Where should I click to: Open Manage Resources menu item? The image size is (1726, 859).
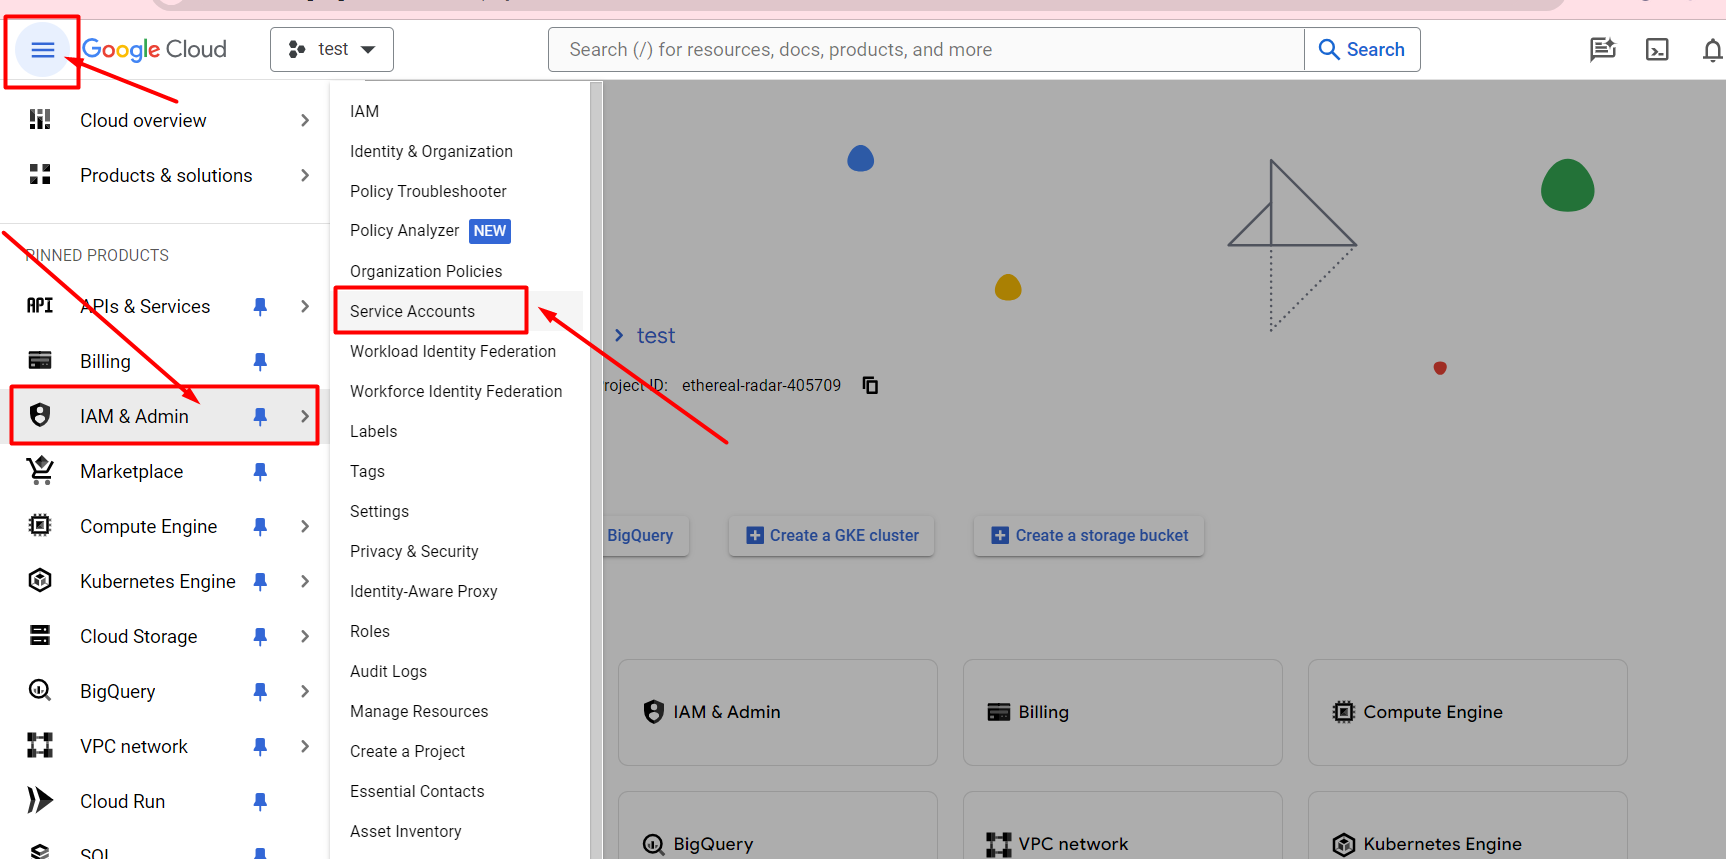point(419,711)
